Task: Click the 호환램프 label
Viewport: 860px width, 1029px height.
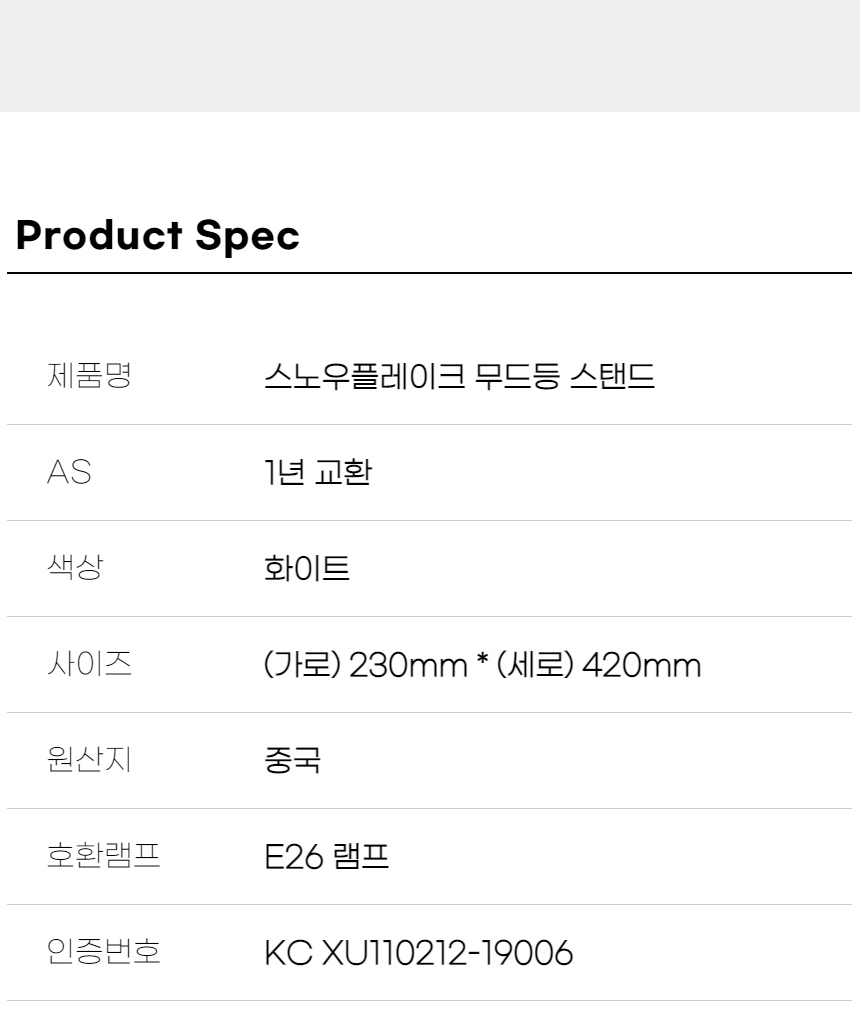Action: click(x=103, y=856)
